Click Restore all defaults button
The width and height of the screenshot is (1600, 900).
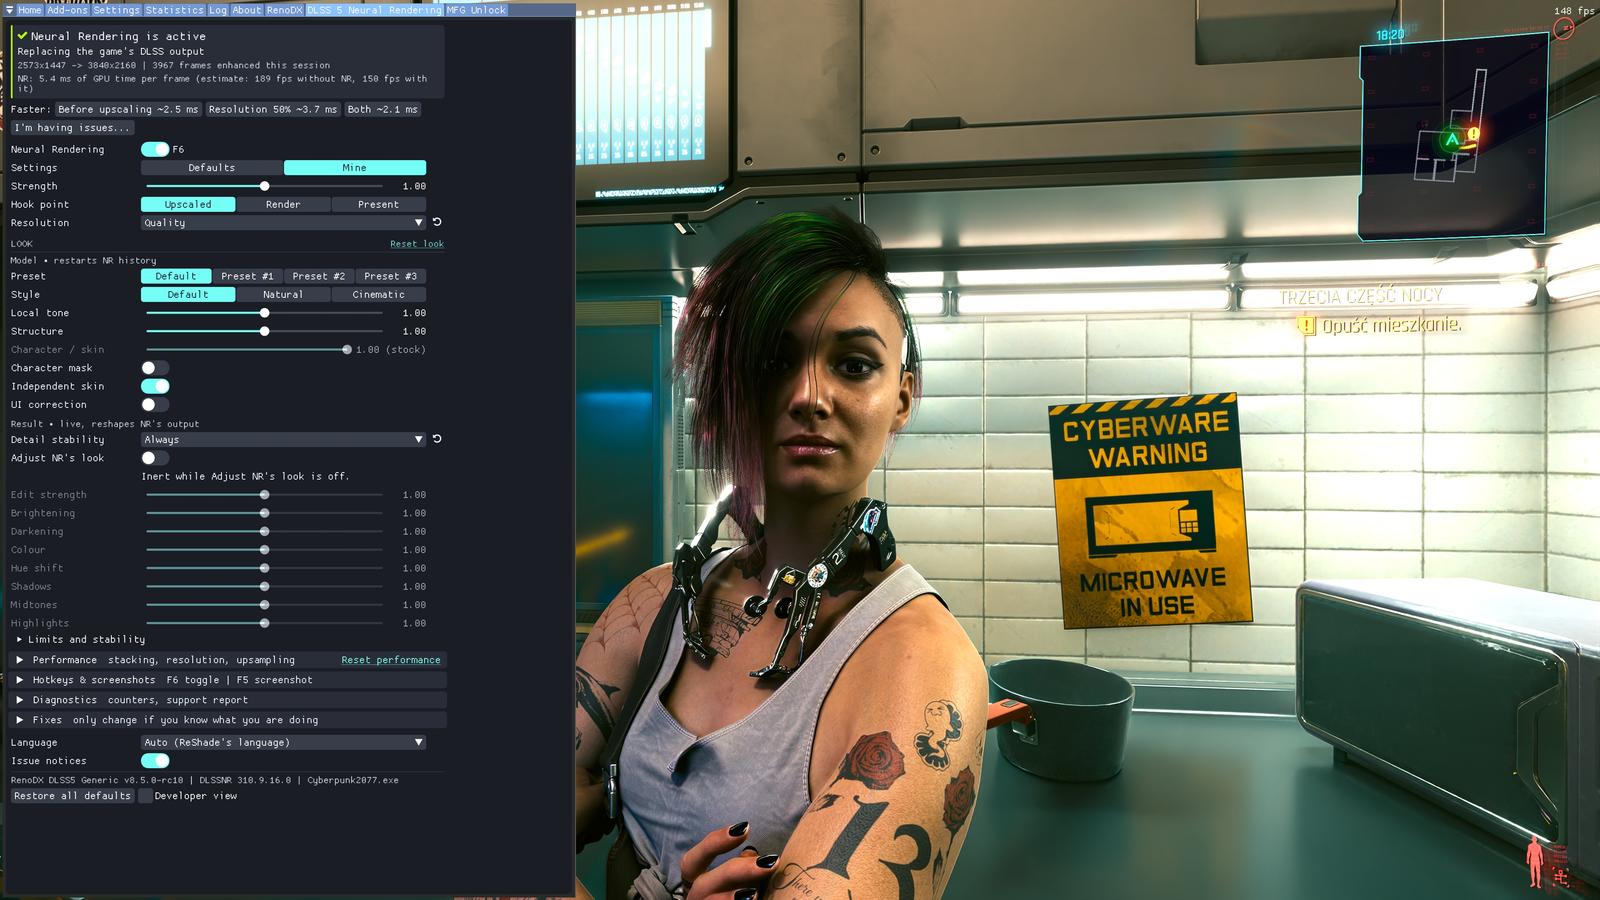coord(73,796)
